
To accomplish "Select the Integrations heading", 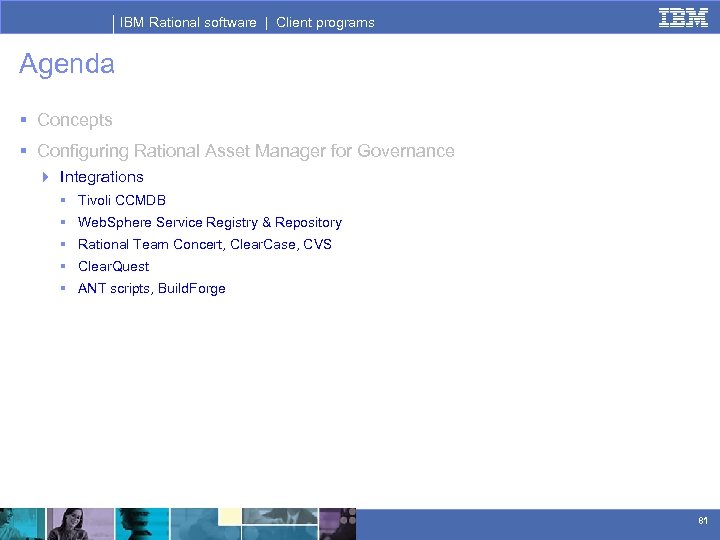I will pos(101,177).
